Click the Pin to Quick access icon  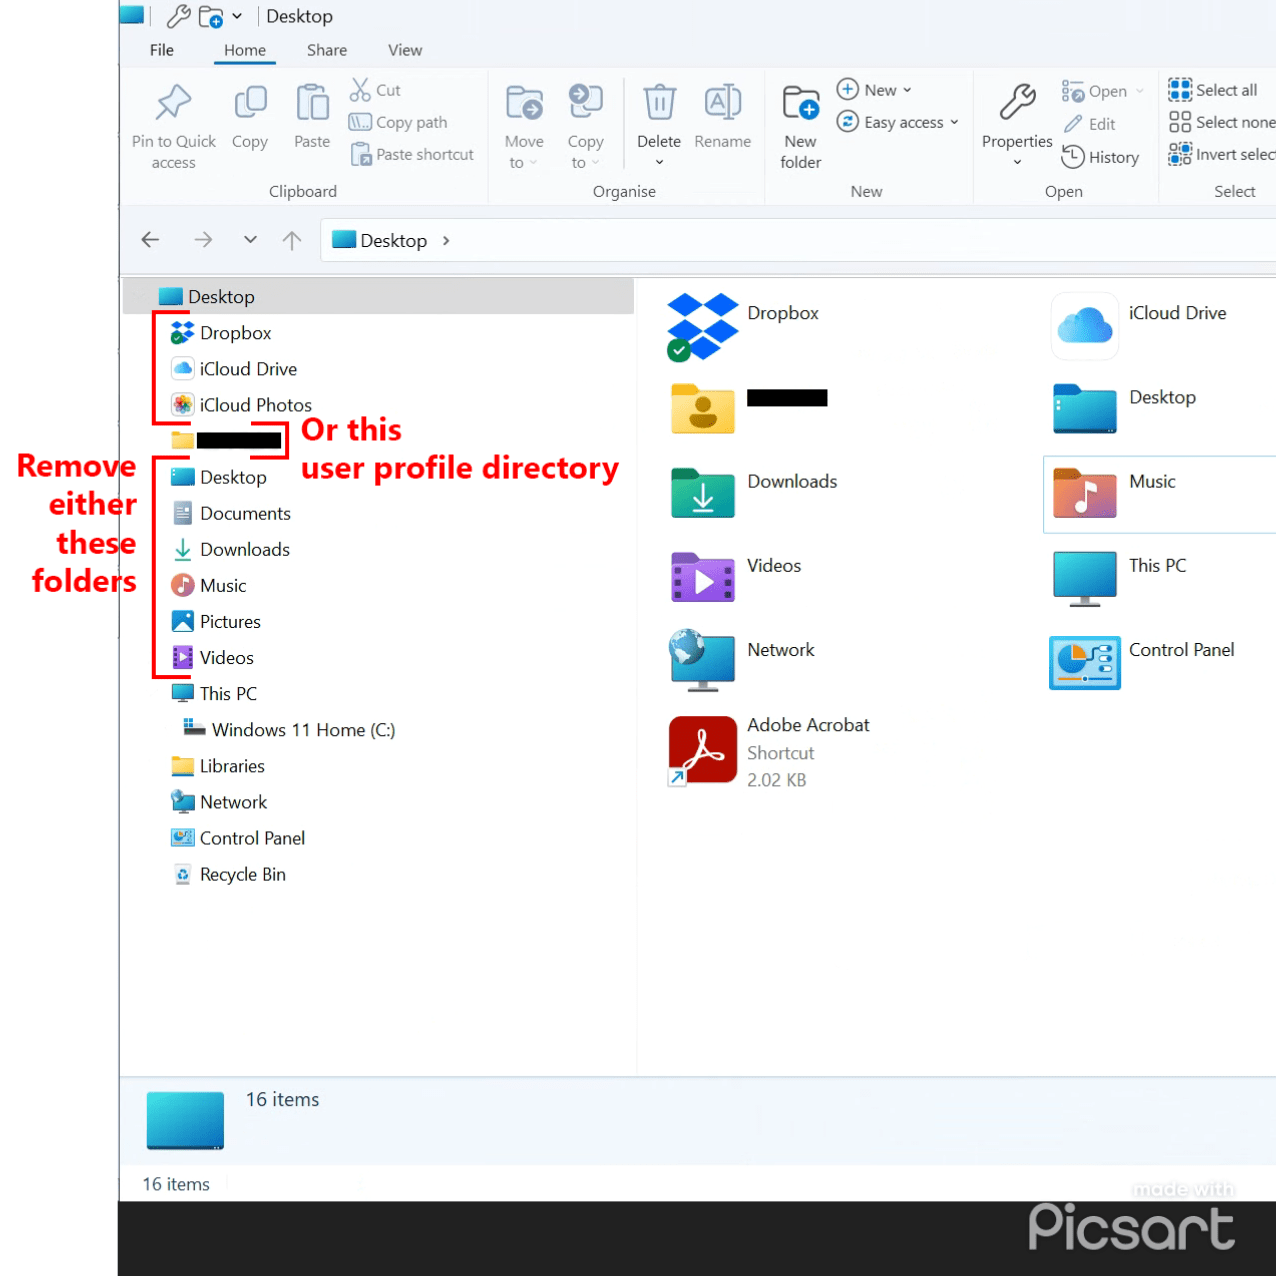click(174, 102)
